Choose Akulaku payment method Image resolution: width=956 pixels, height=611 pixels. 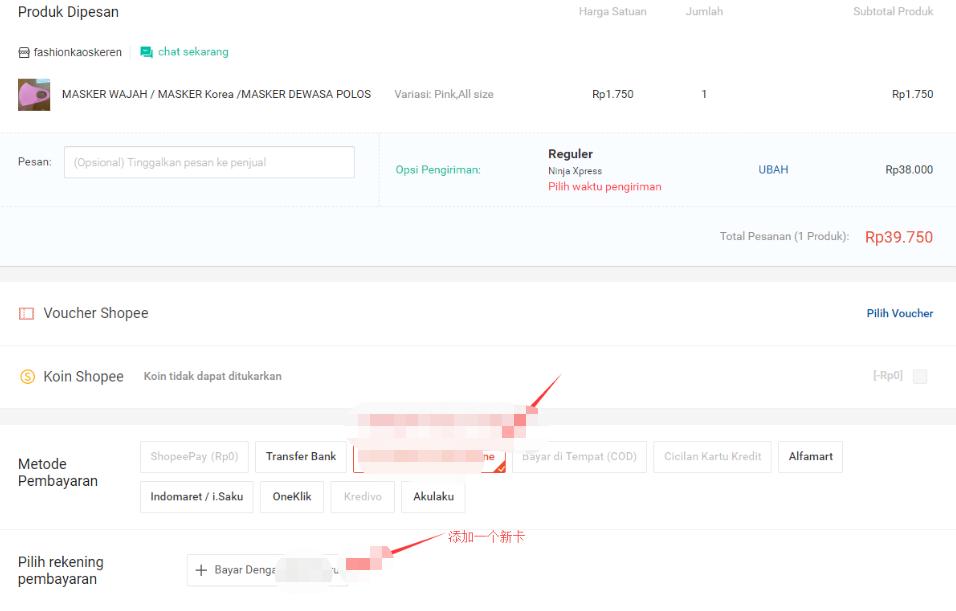433,497
